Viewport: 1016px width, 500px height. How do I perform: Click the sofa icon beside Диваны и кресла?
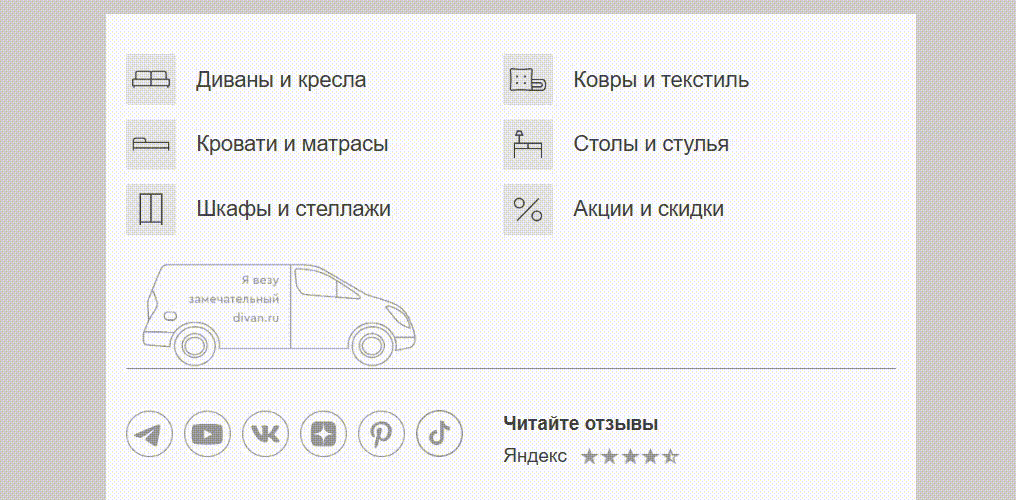pyautogui.click(x=151, y=80)
